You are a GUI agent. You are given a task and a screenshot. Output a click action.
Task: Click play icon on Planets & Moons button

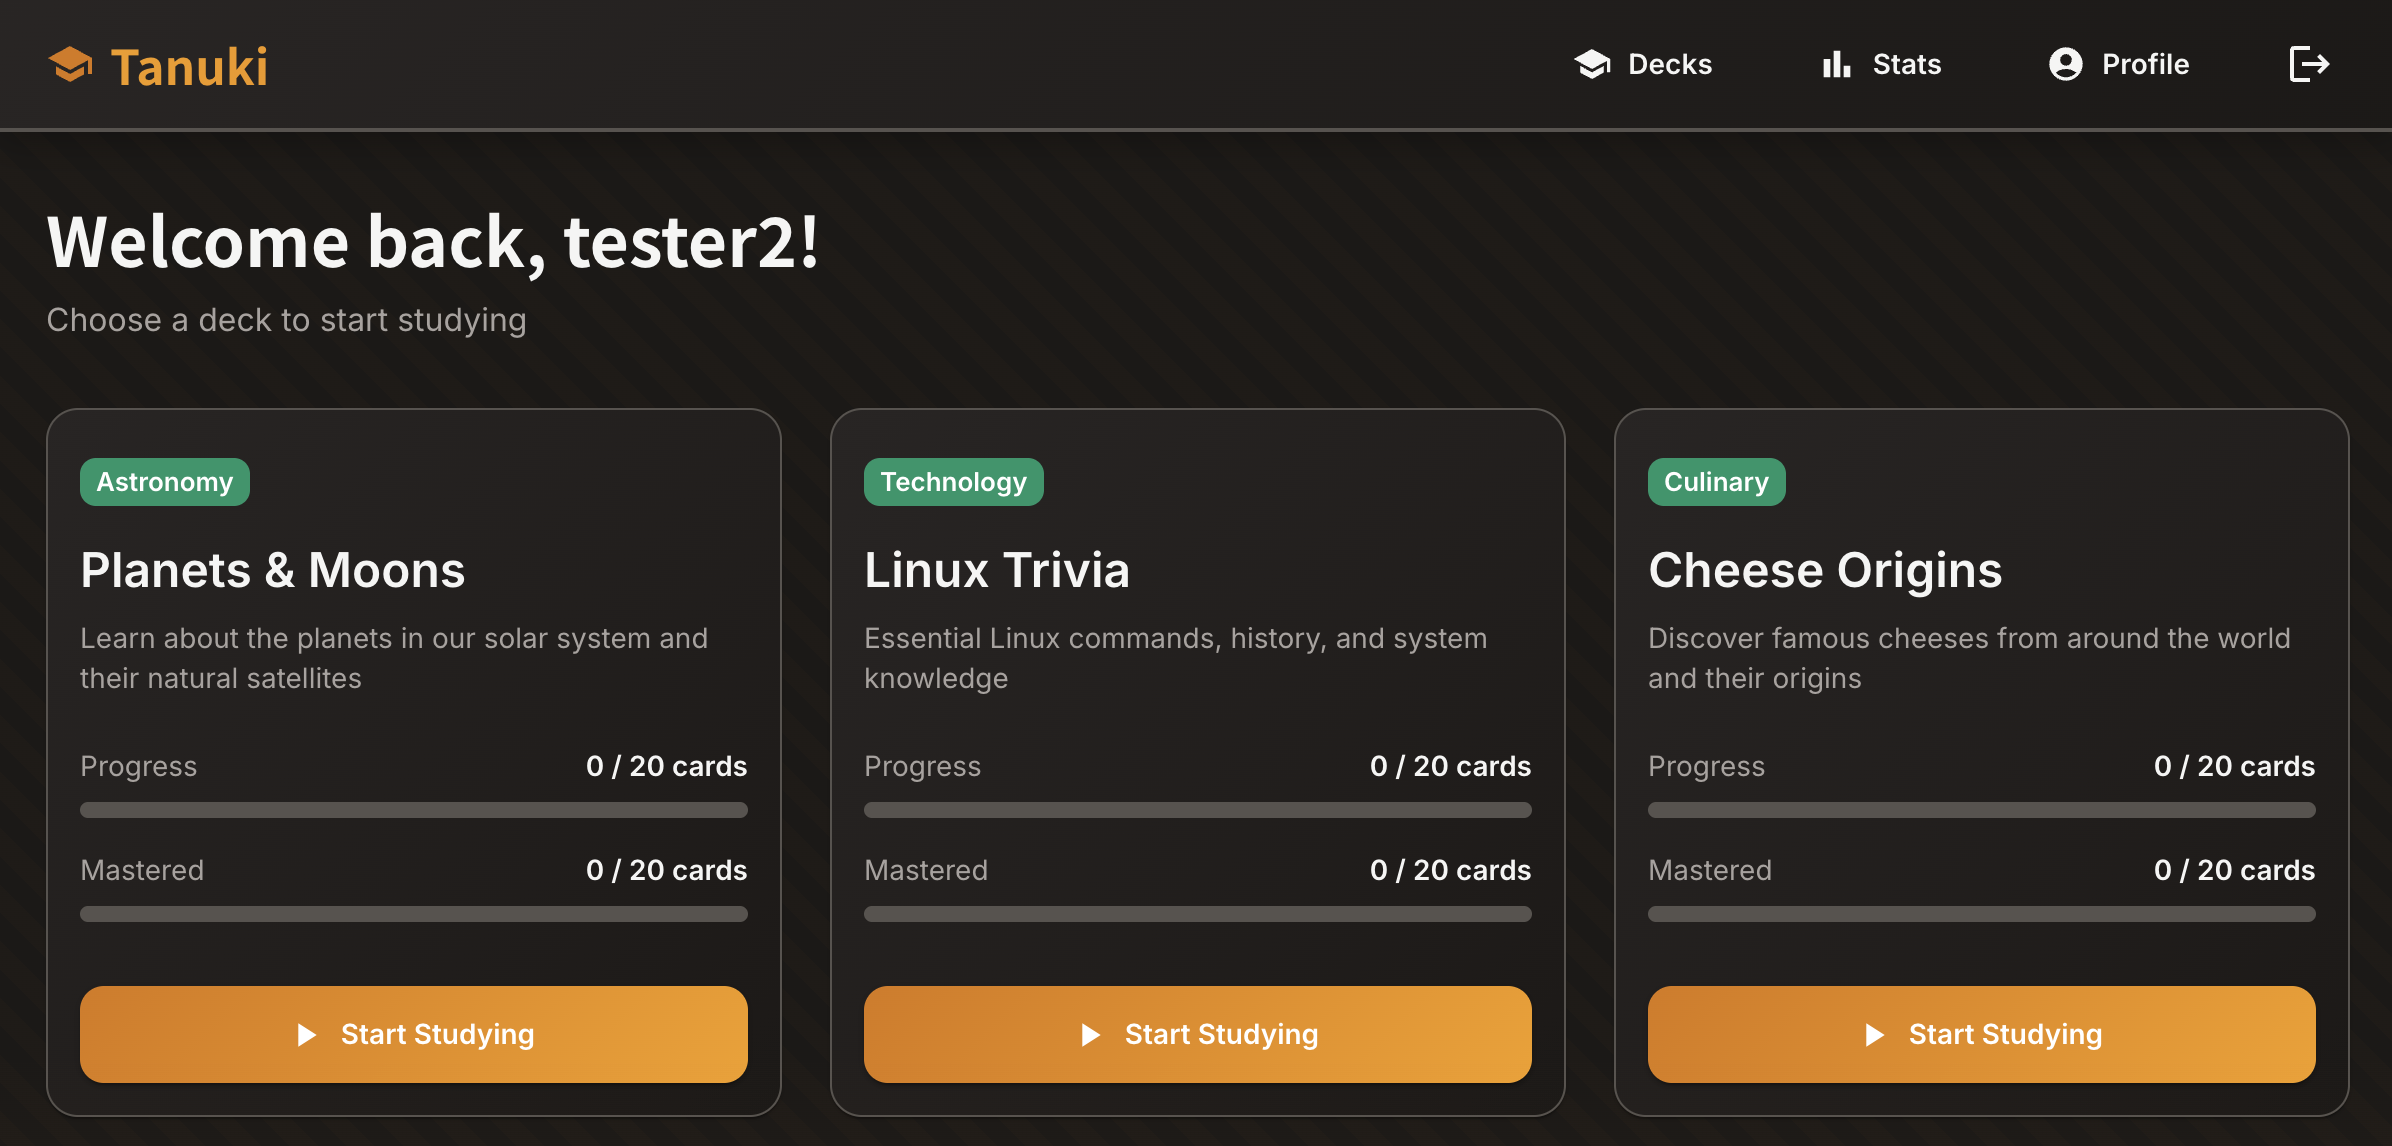click(307, 1035)
